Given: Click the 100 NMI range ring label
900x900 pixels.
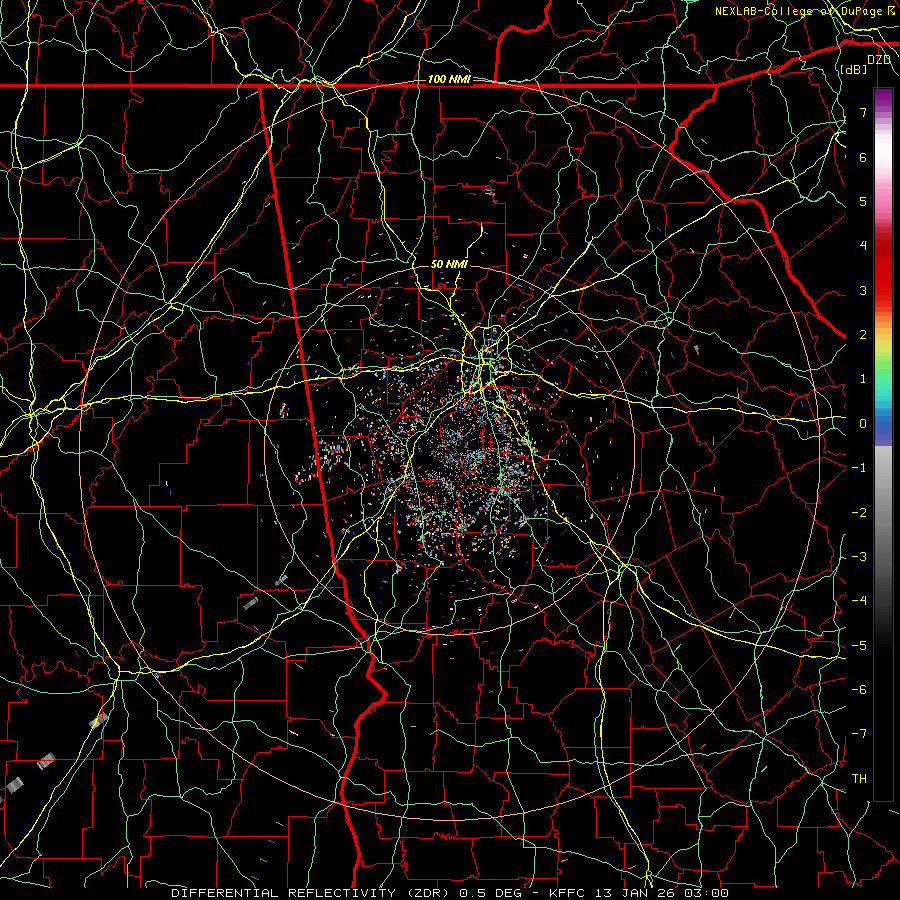Looking at the screenshot, I should pyautogui.click(x=449, y=79).
